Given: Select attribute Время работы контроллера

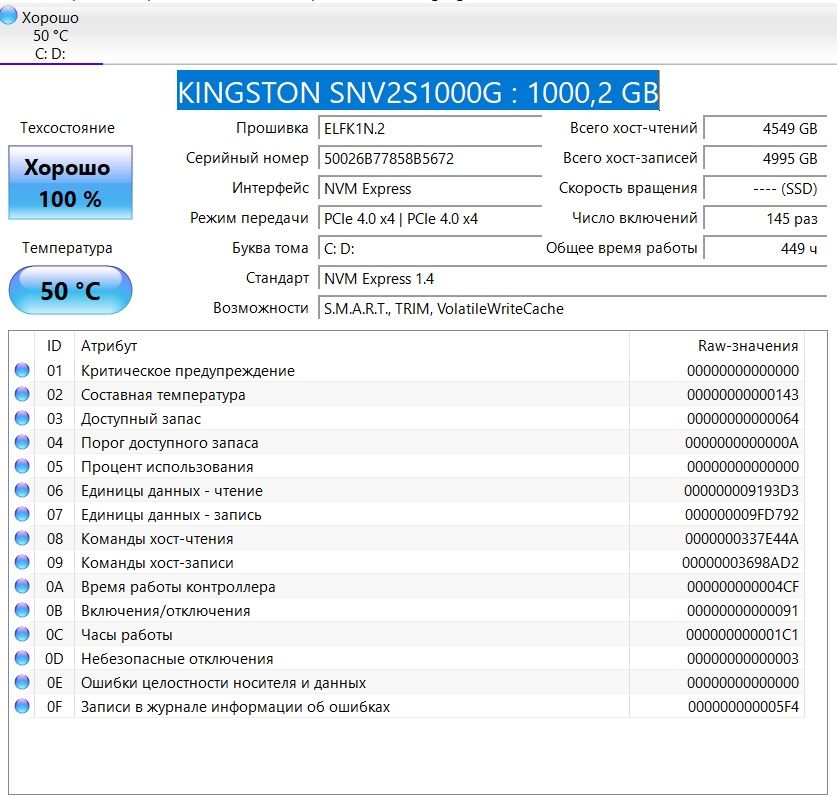Looking at the screenshot, I should pos(178,587).
